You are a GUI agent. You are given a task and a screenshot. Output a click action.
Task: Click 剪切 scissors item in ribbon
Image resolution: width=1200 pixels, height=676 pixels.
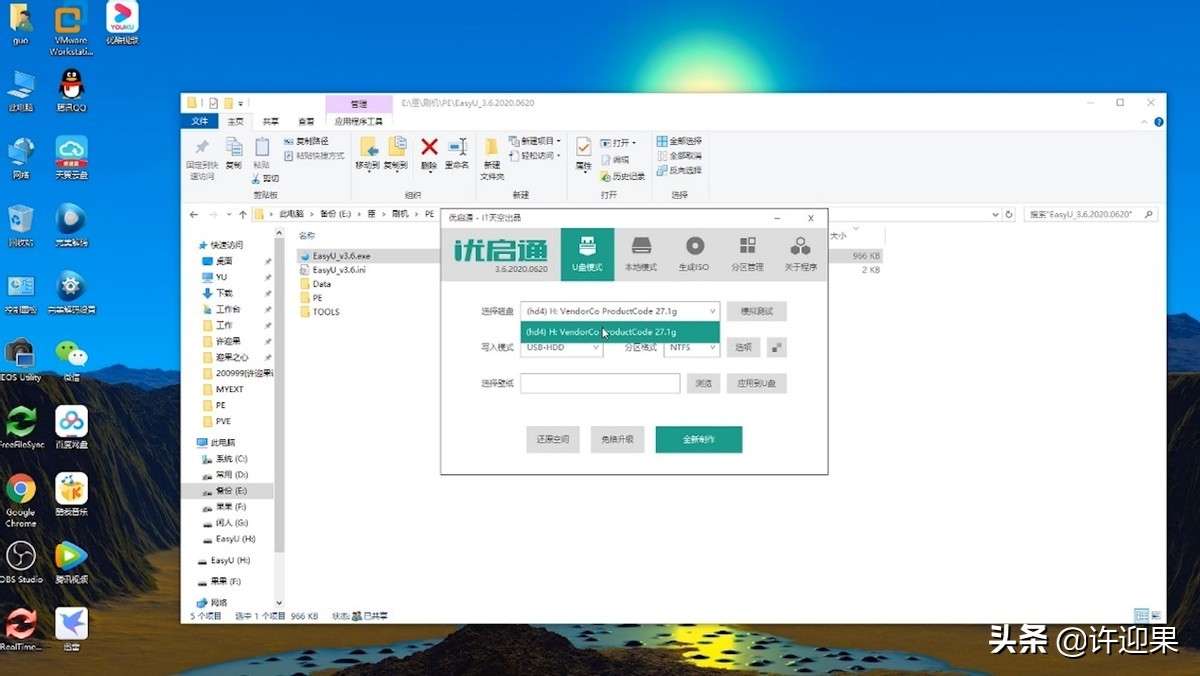click(265, 178)
